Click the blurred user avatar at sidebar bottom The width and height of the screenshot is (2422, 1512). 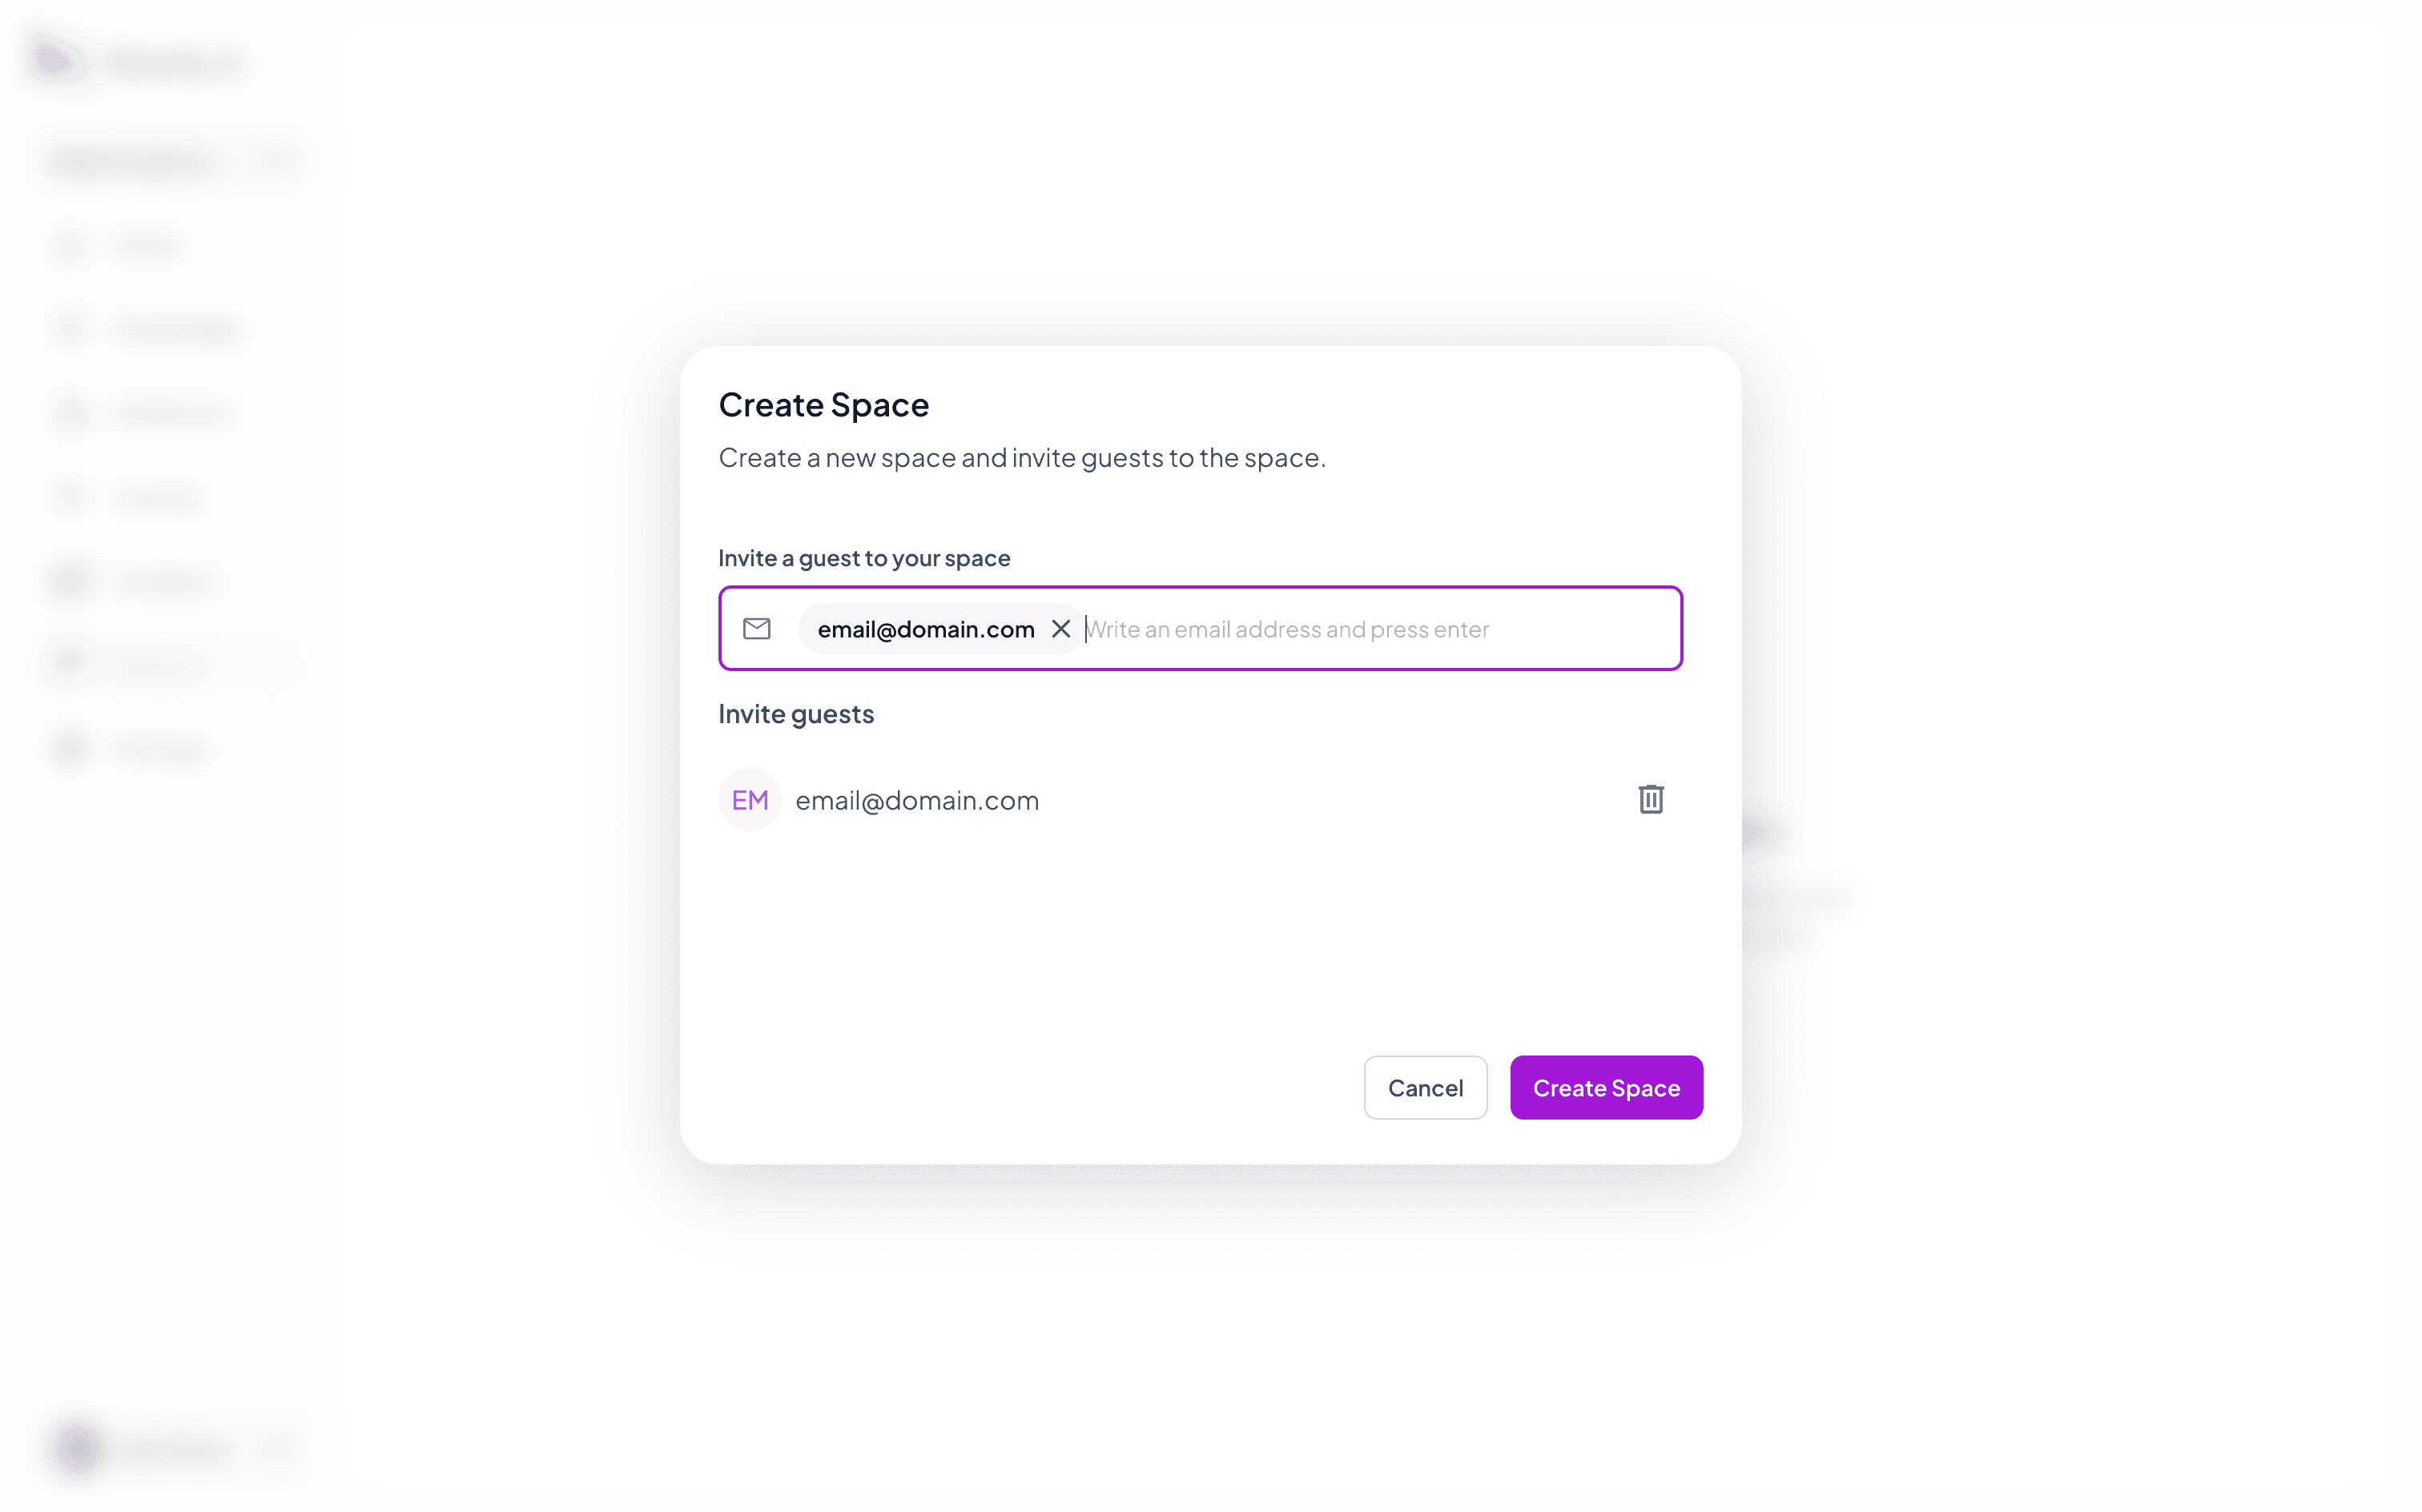[x=78, y=1447]
